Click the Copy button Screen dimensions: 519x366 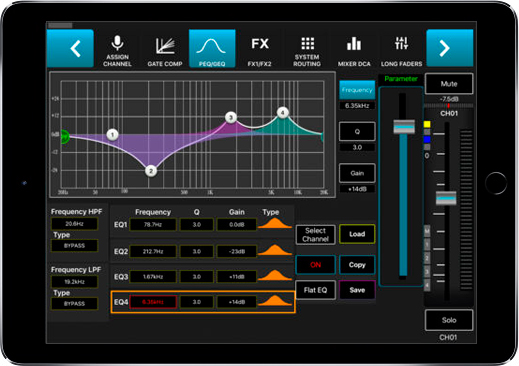pos(357,265)
